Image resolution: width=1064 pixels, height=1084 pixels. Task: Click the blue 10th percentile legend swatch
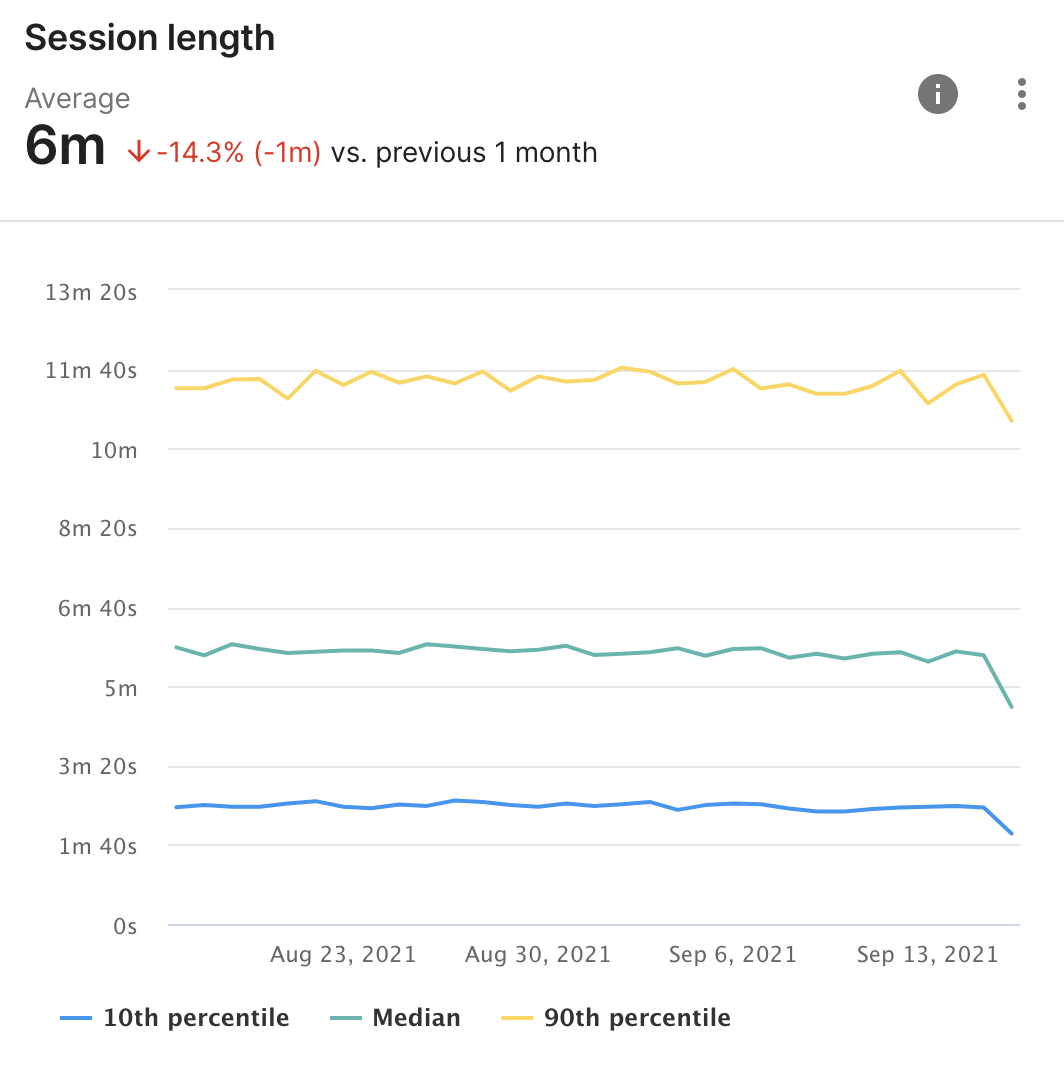[76, 1018]
